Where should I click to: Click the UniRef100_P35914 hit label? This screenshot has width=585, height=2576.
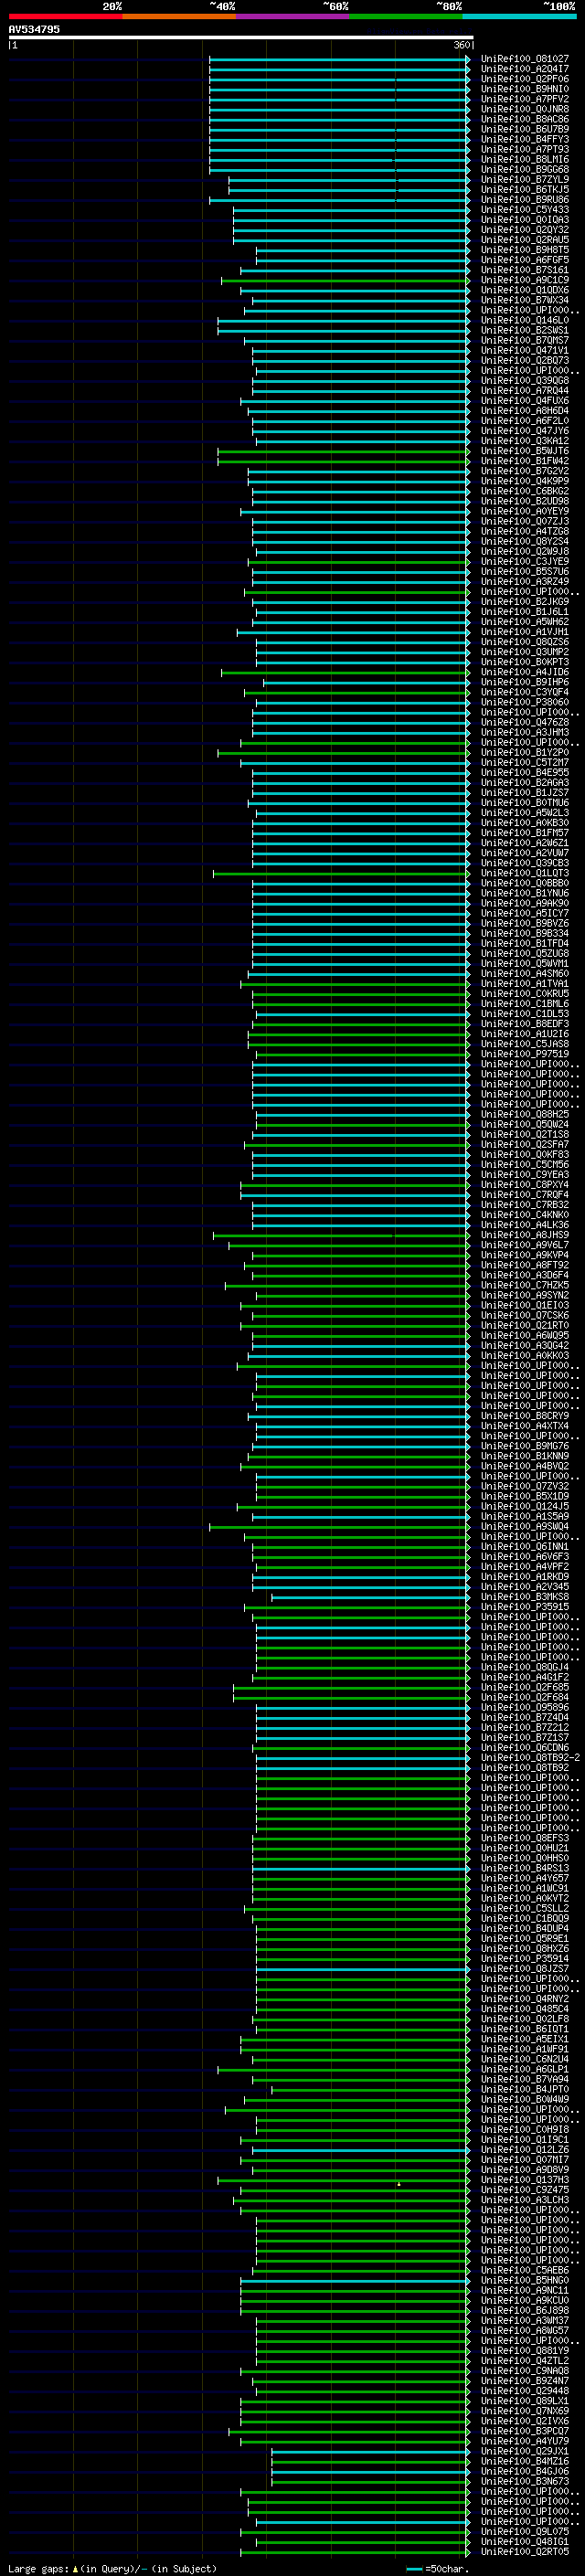point(524,1959)
